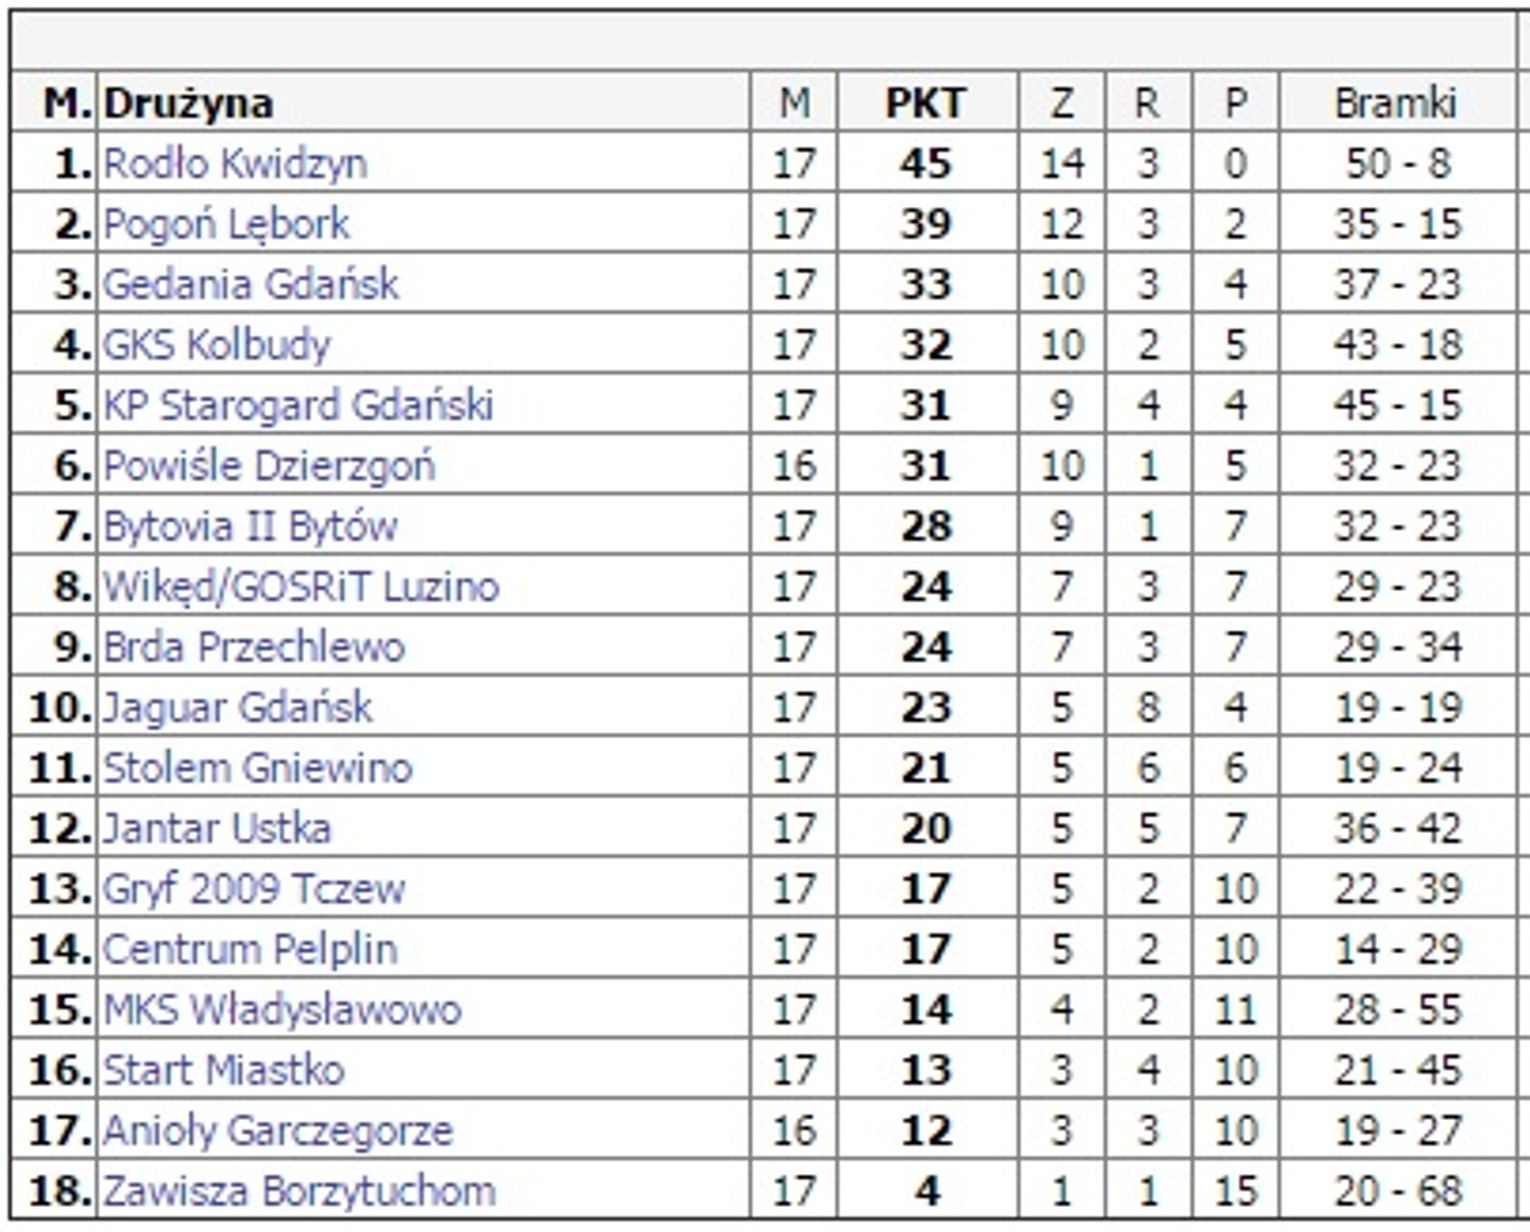Click the Pogoń Lębork team link
Image resolution: width=1530 pixels, height=1232 pixels.
[x=227, y=224]
